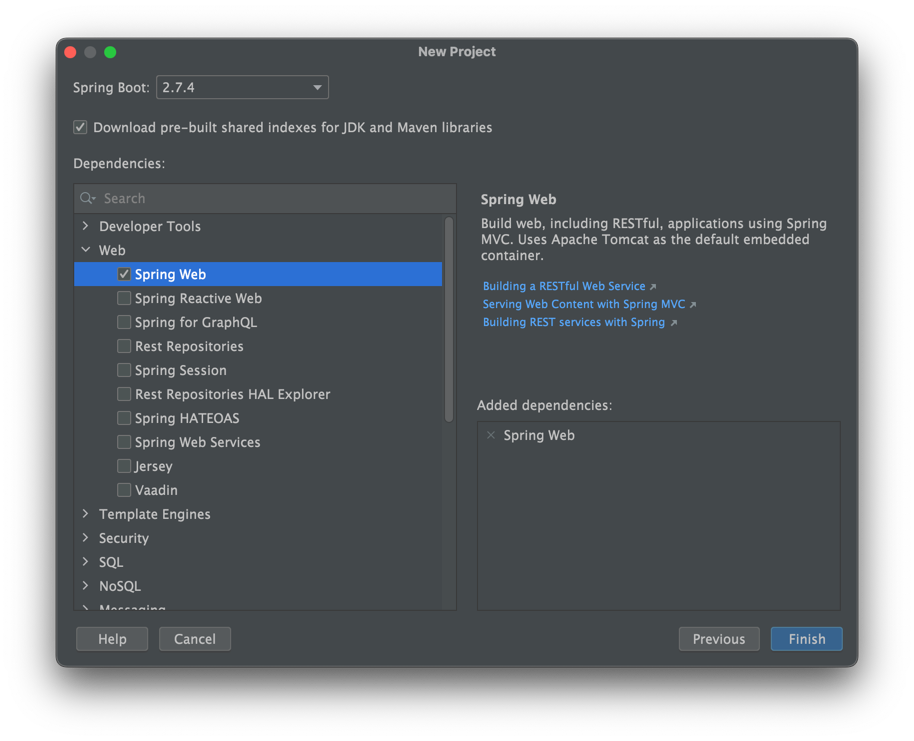Click the dependencies list vertical scrollbar

[x=449, y=320]
